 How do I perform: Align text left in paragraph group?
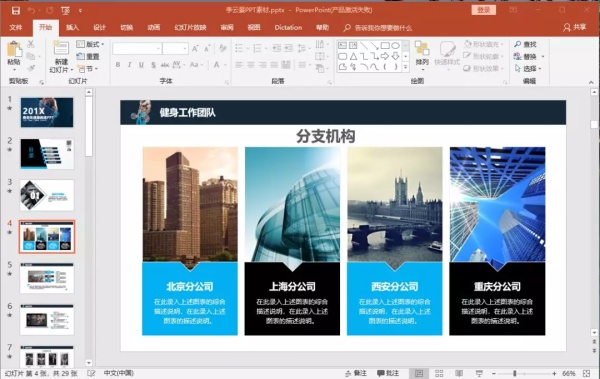(x=239, y=65)
